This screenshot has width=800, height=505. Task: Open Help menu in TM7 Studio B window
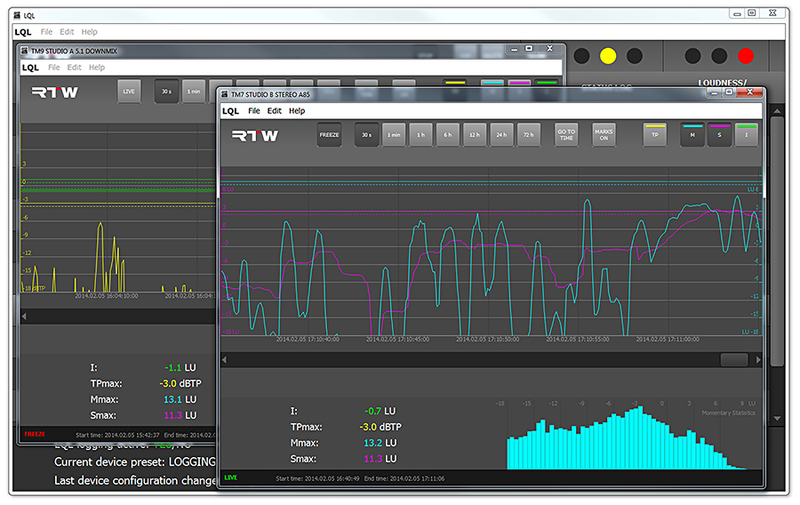[297, 111]
